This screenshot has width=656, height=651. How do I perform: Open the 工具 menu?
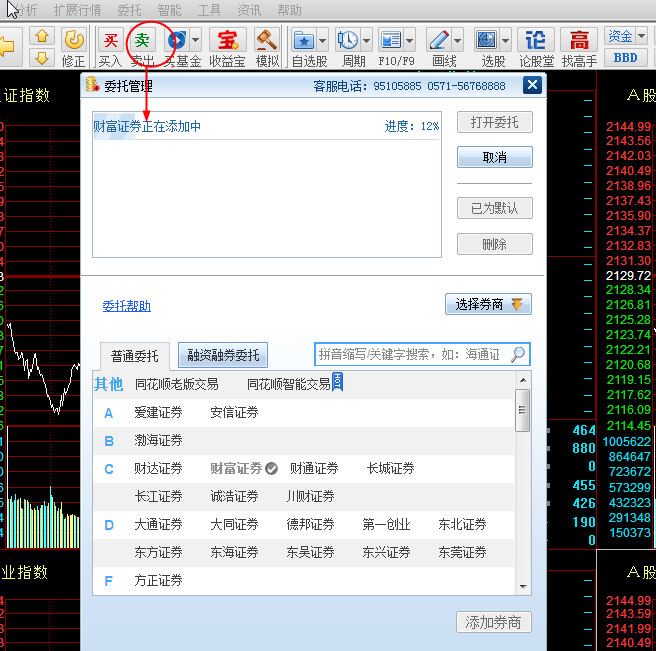pos(209,10)
